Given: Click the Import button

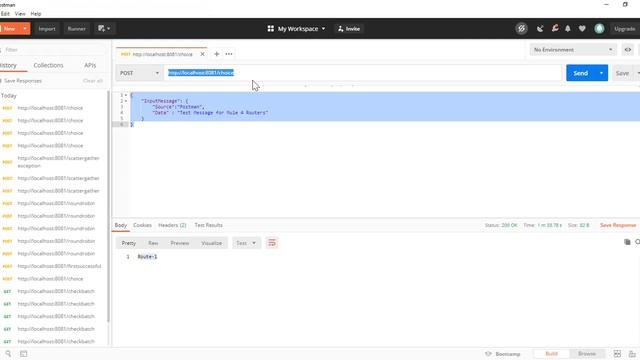Looking at the screenshot, I should pyautogui.click(x=47, y=29).
